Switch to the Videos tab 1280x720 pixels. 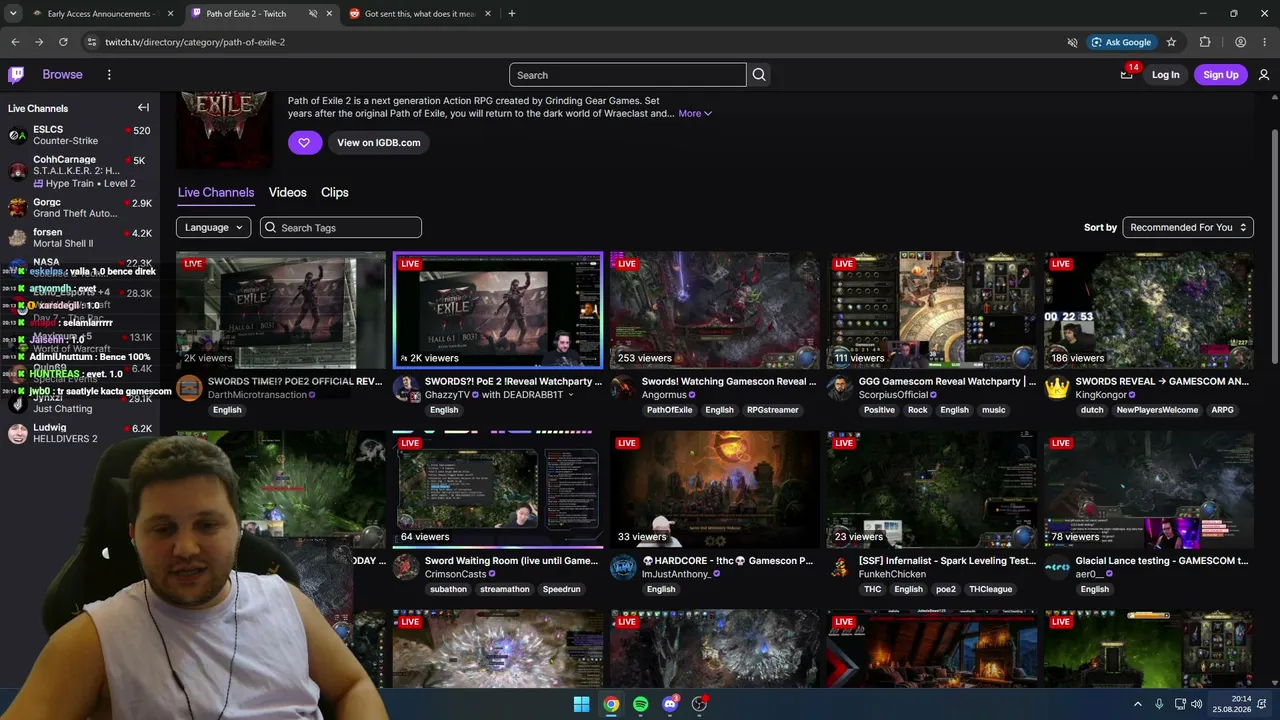click(x=287, y=192)
